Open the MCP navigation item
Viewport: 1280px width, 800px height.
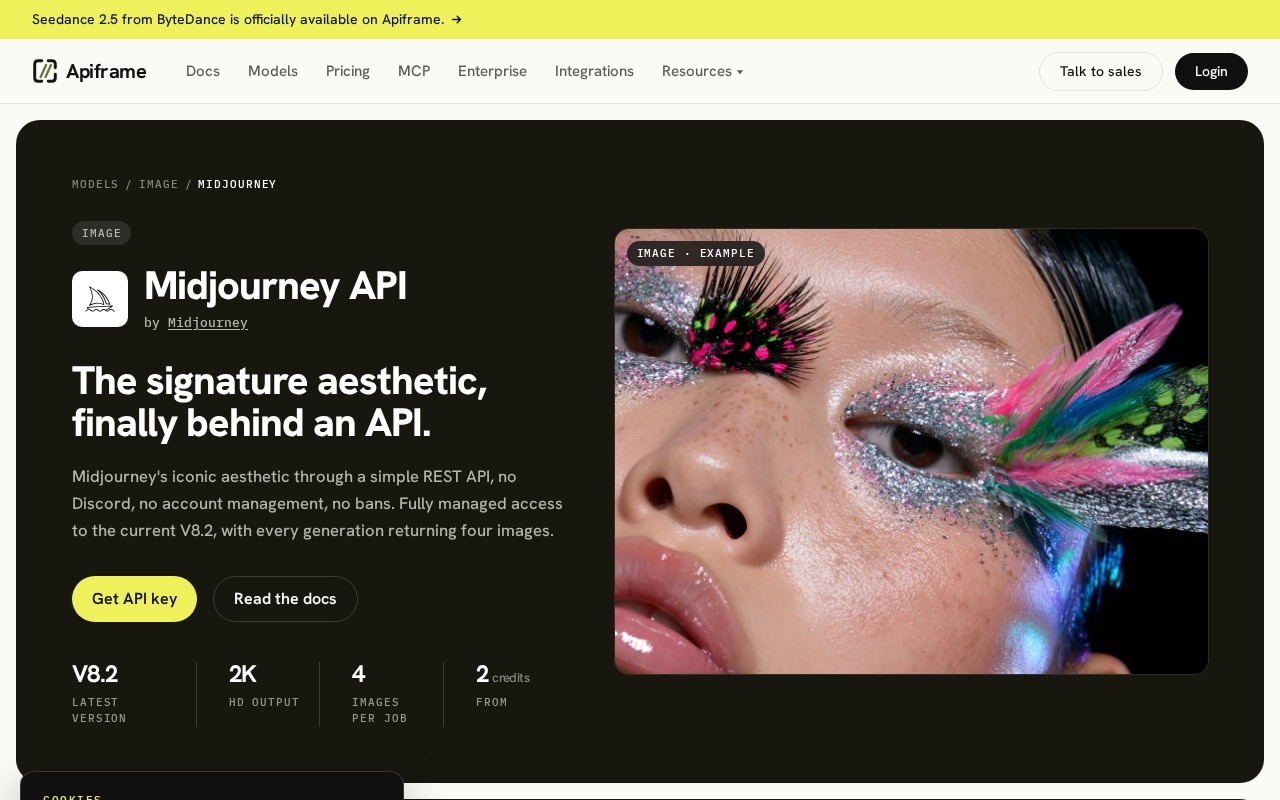tap(414, 71)
